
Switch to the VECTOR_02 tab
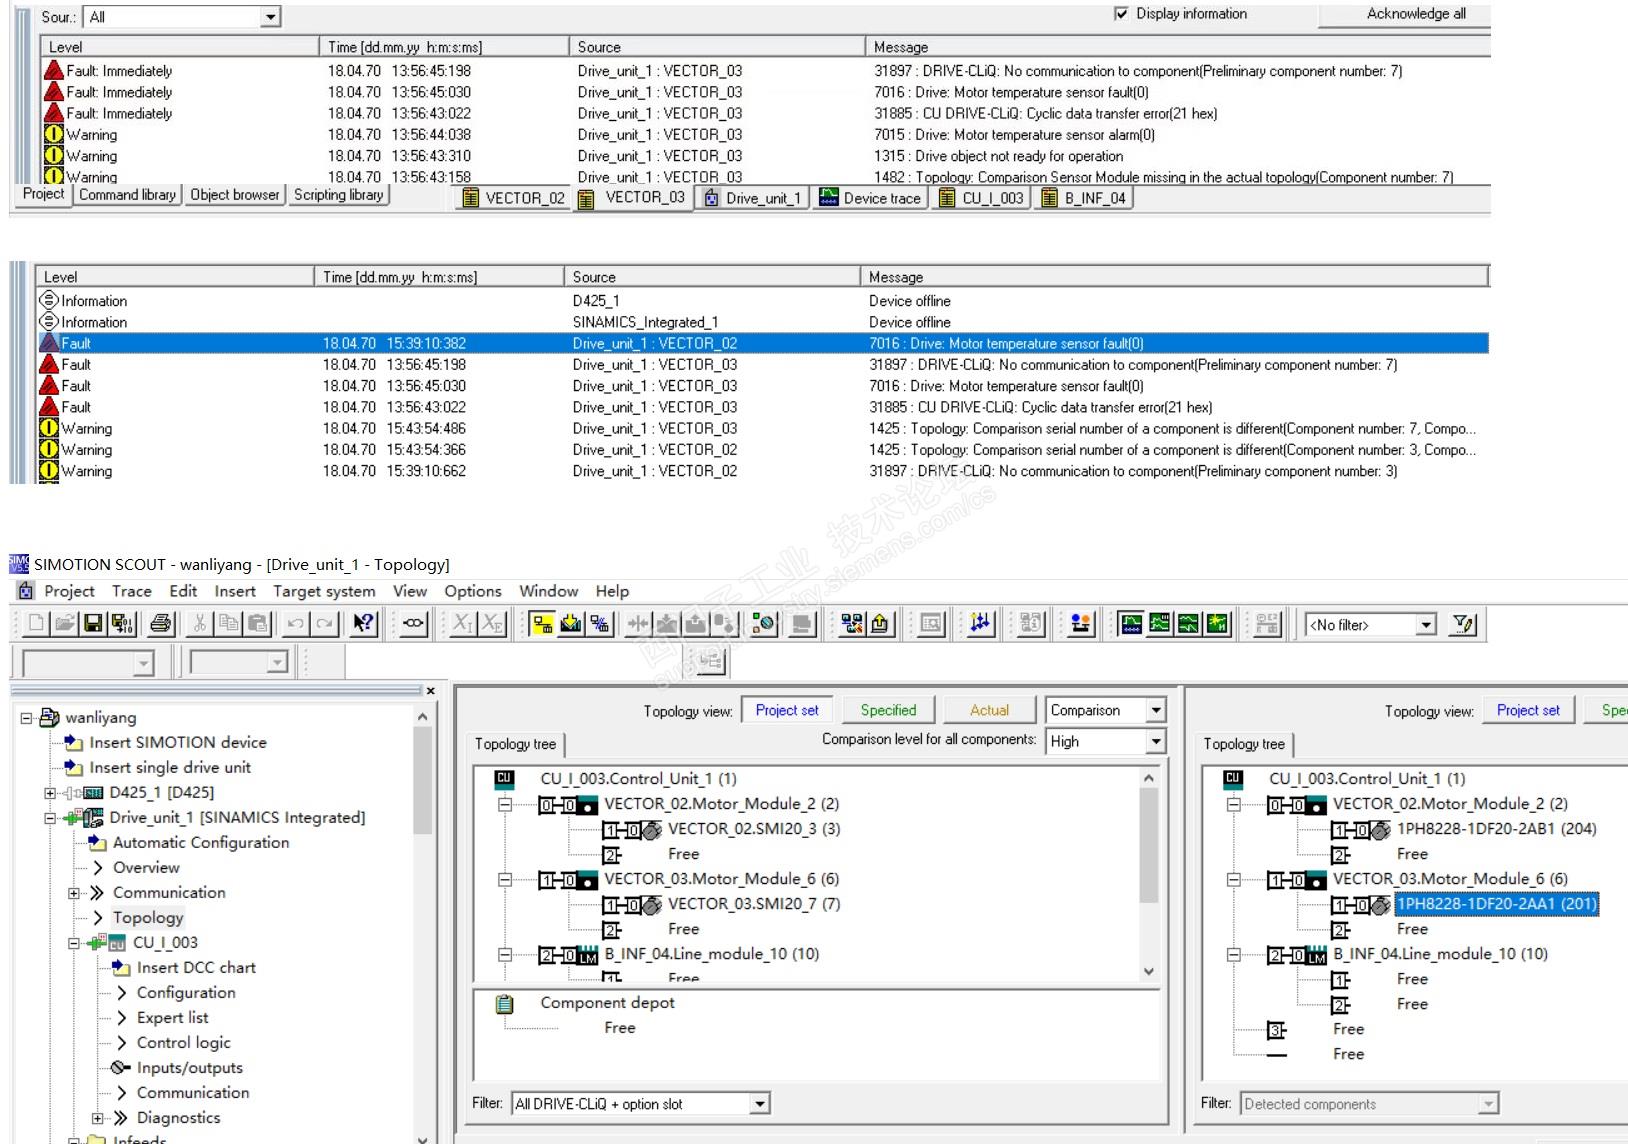[514, 198]
